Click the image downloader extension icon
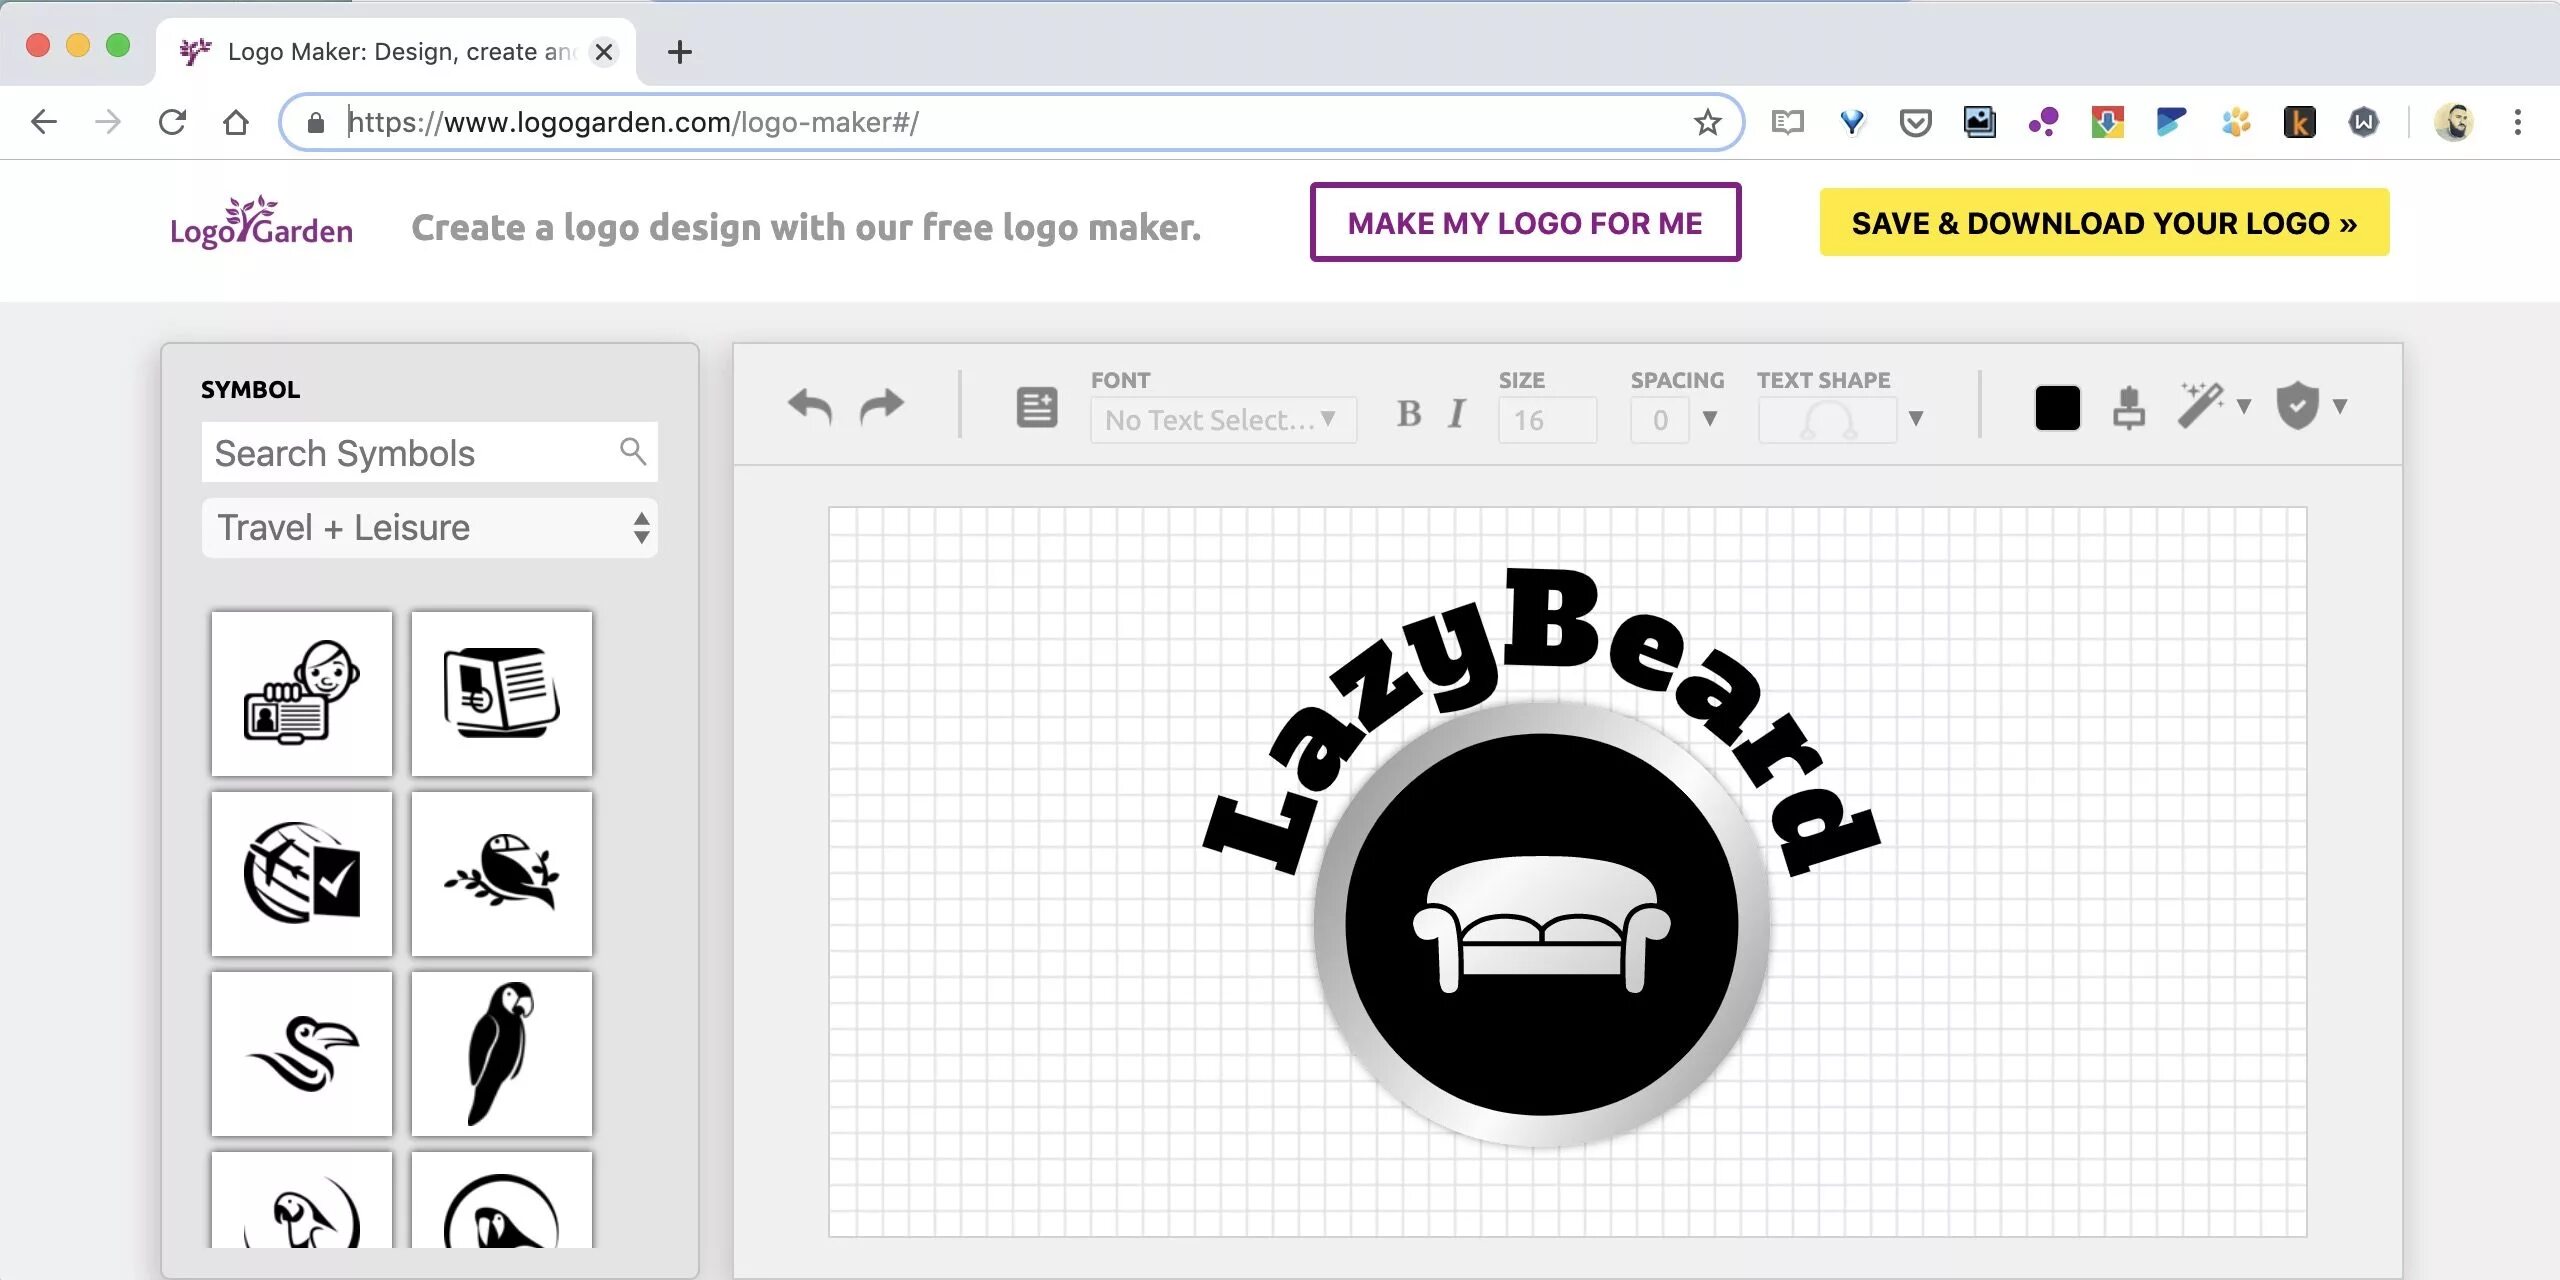Image resolution: width=2560 pixels, height=1280 pixels. click(1980, 122)
